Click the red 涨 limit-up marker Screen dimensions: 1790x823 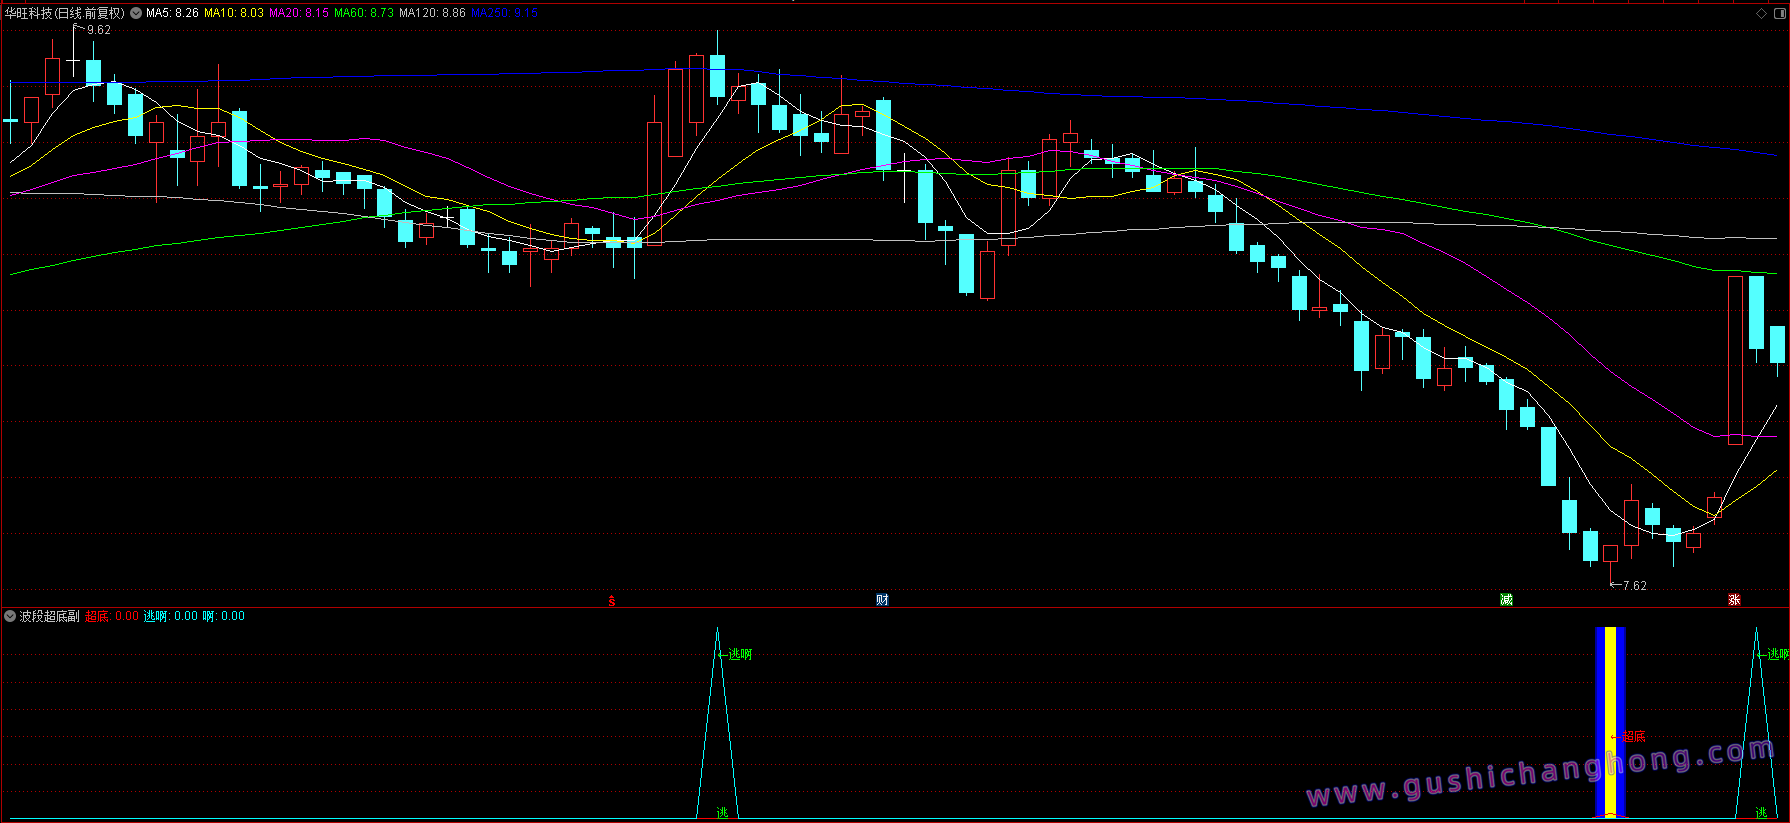point(1734,600)
